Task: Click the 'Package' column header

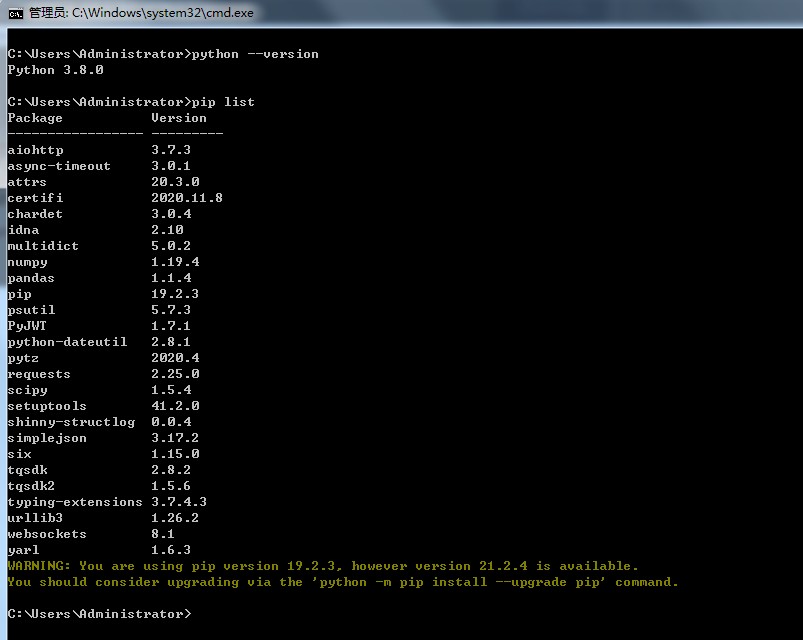Action: (35, 118)
